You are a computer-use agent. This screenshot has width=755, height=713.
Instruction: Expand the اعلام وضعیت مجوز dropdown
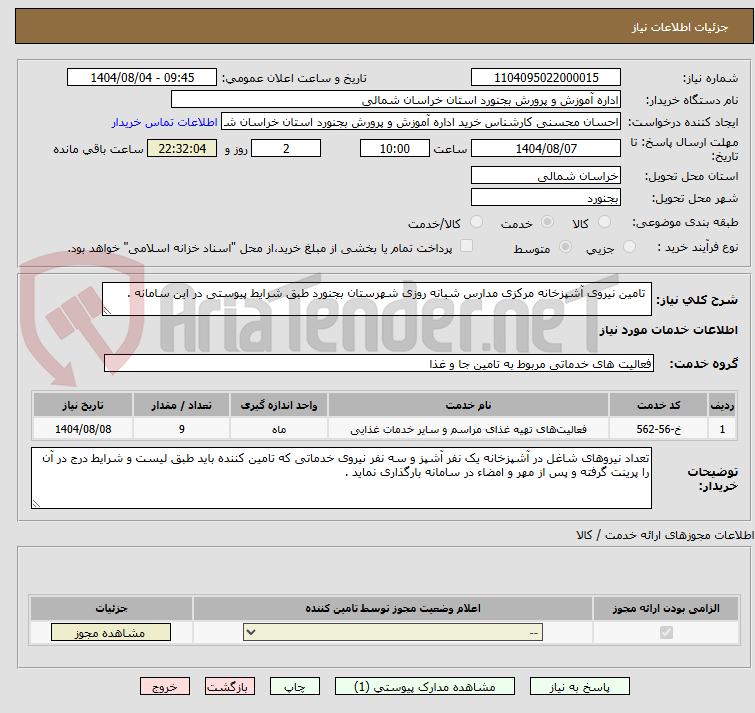393,632
